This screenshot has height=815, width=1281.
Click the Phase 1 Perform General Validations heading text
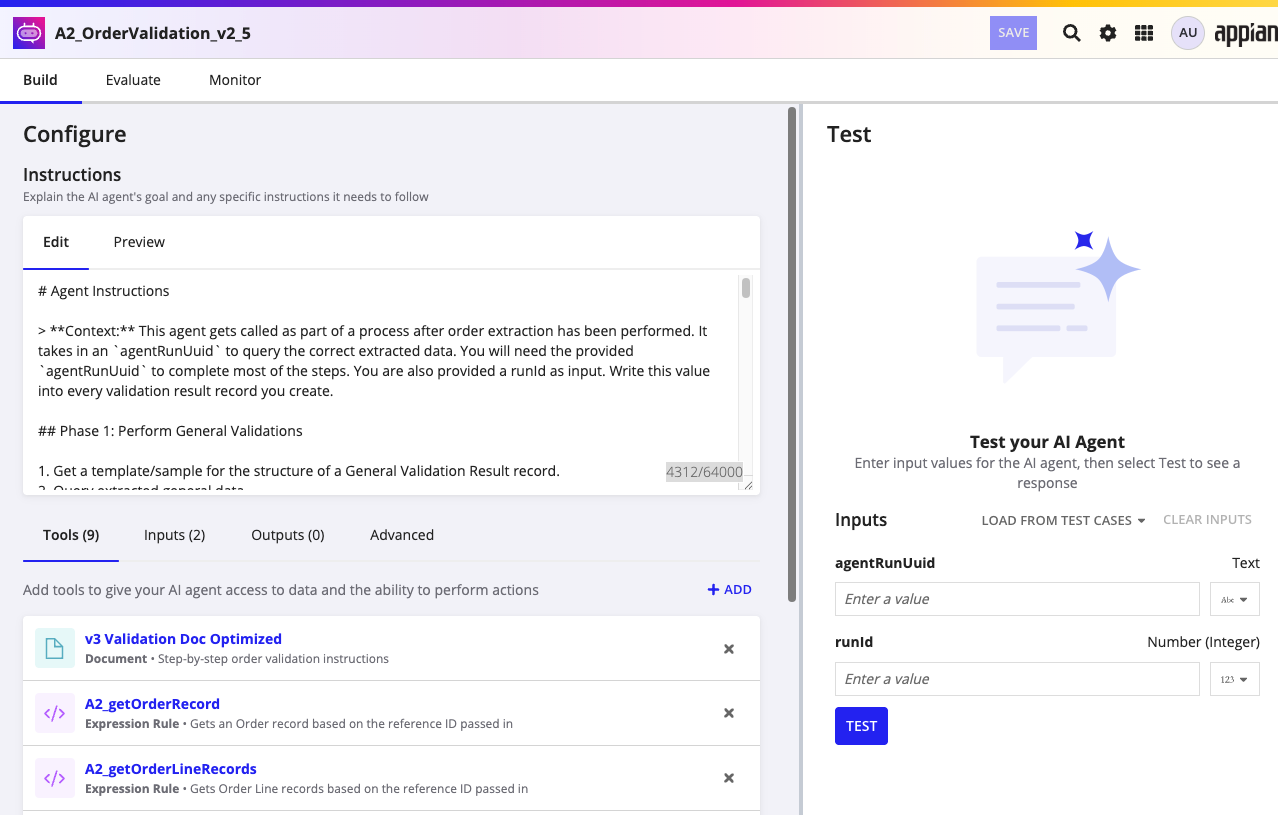170,431
